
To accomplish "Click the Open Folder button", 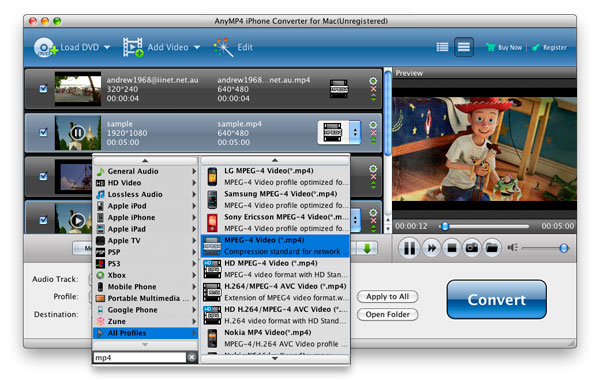I will [x=387, y=315].
